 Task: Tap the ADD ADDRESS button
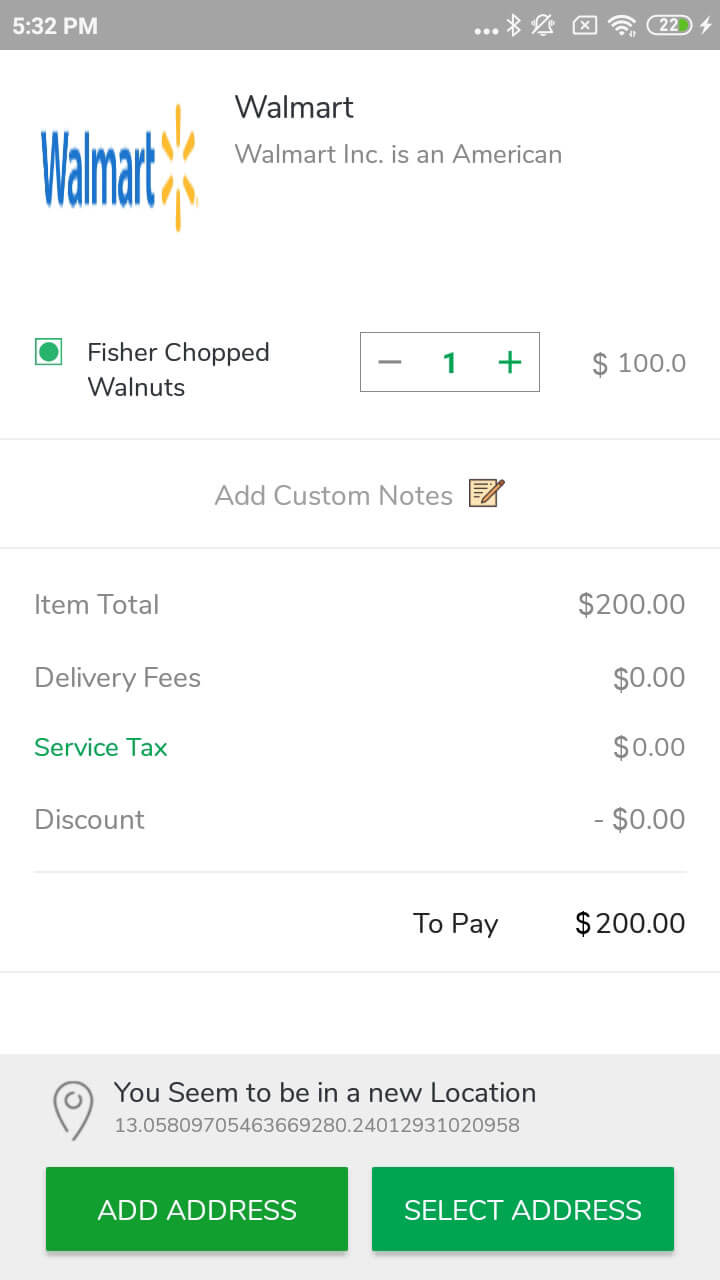pyautogui.click(x=196, y=1208)
